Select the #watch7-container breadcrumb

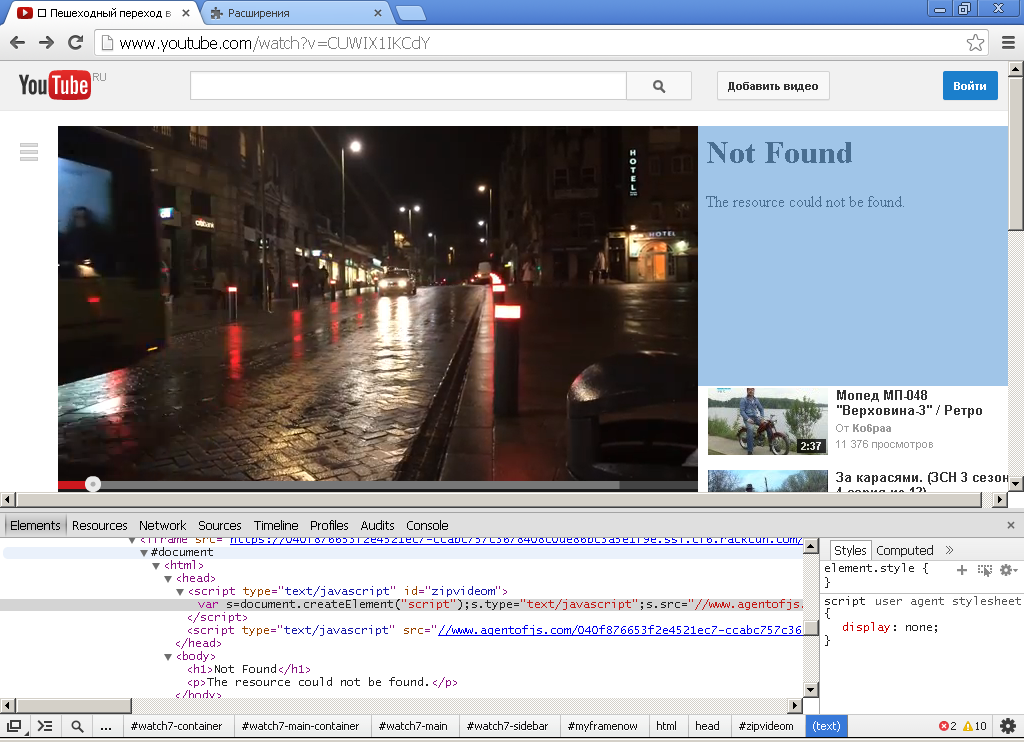pyautogui.click(x=176, y=726)
